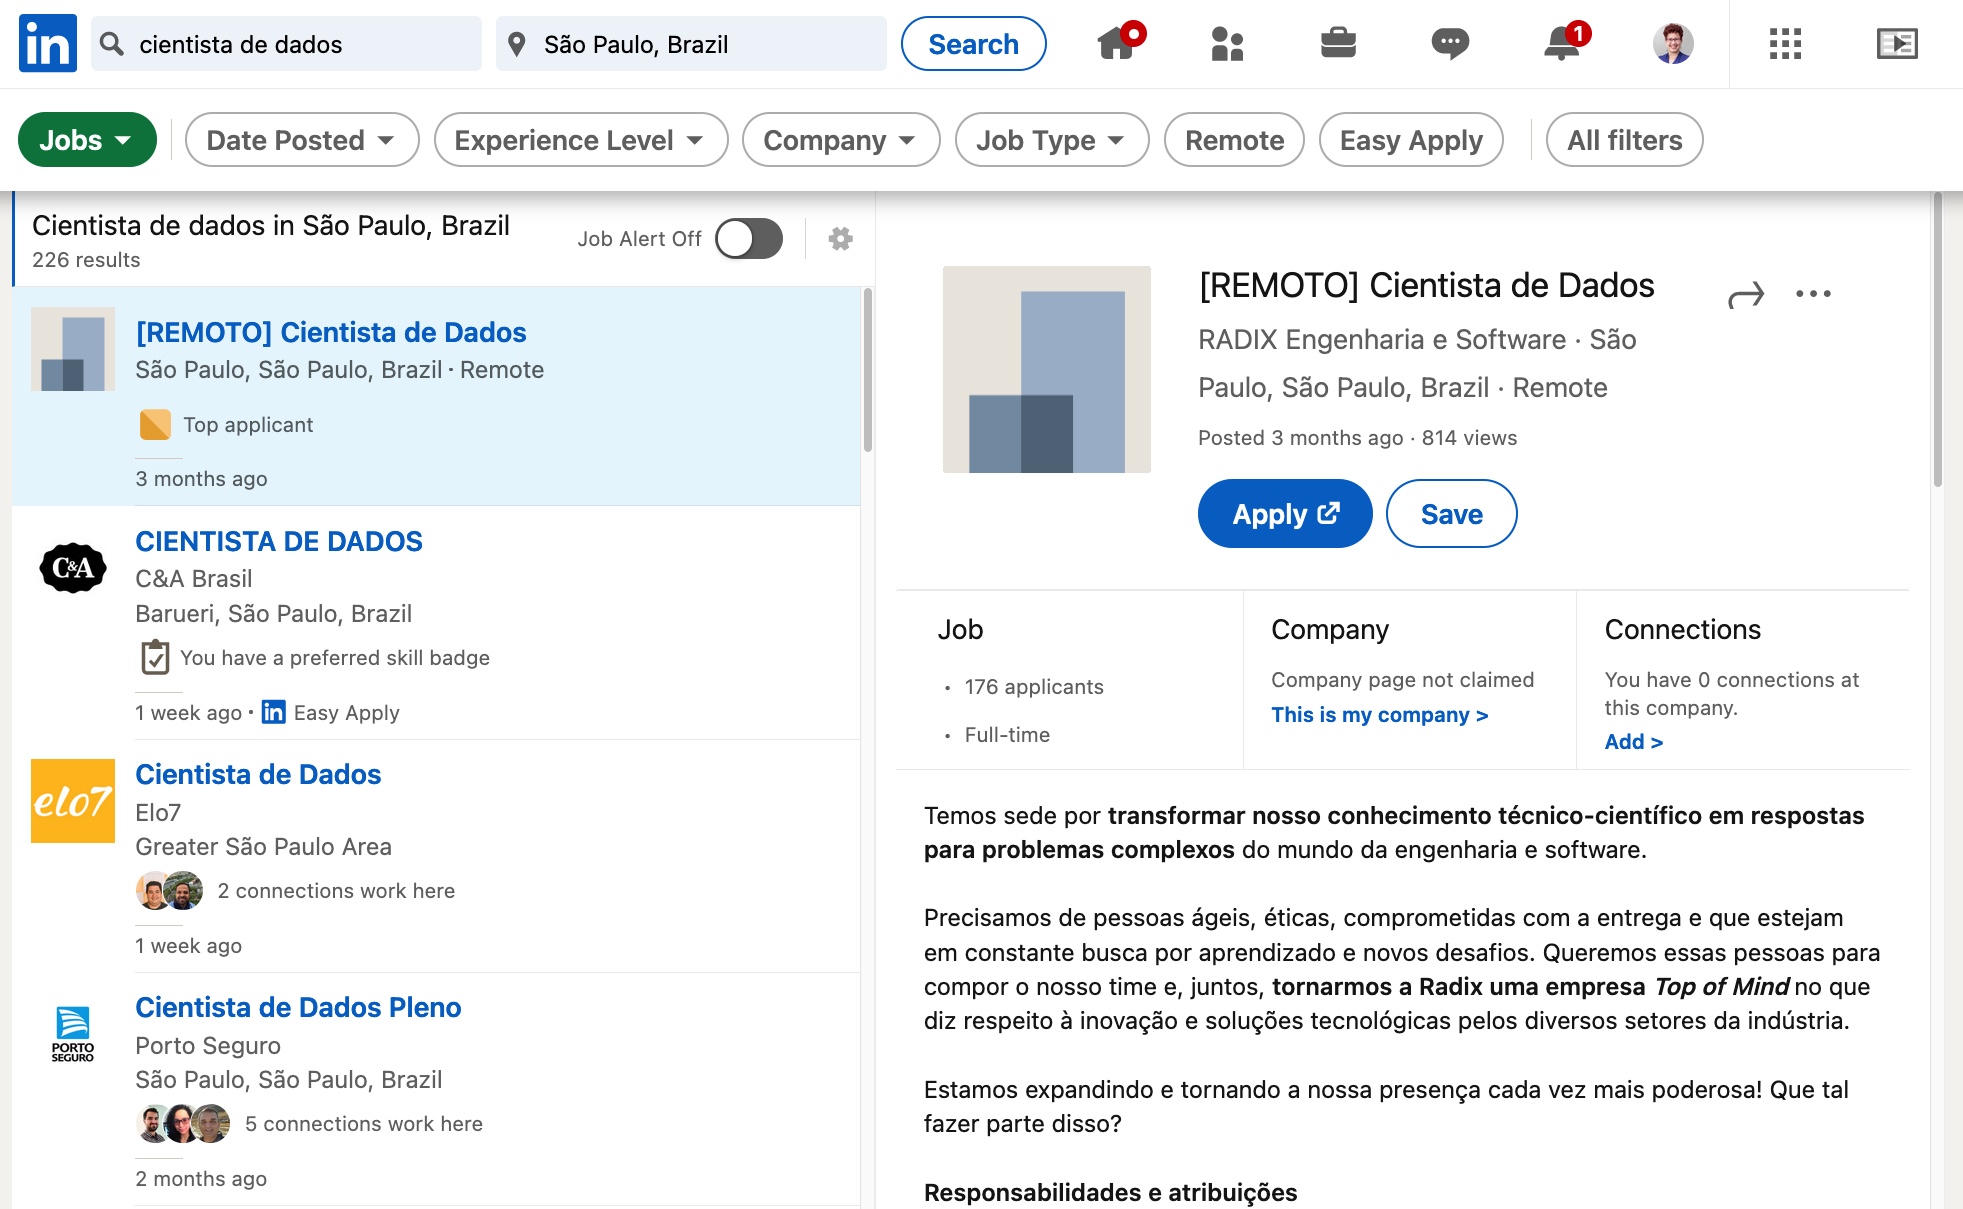Expand the Date Posted dropdown
The image size is (1963, 1209).
click(x=301, y=140)
